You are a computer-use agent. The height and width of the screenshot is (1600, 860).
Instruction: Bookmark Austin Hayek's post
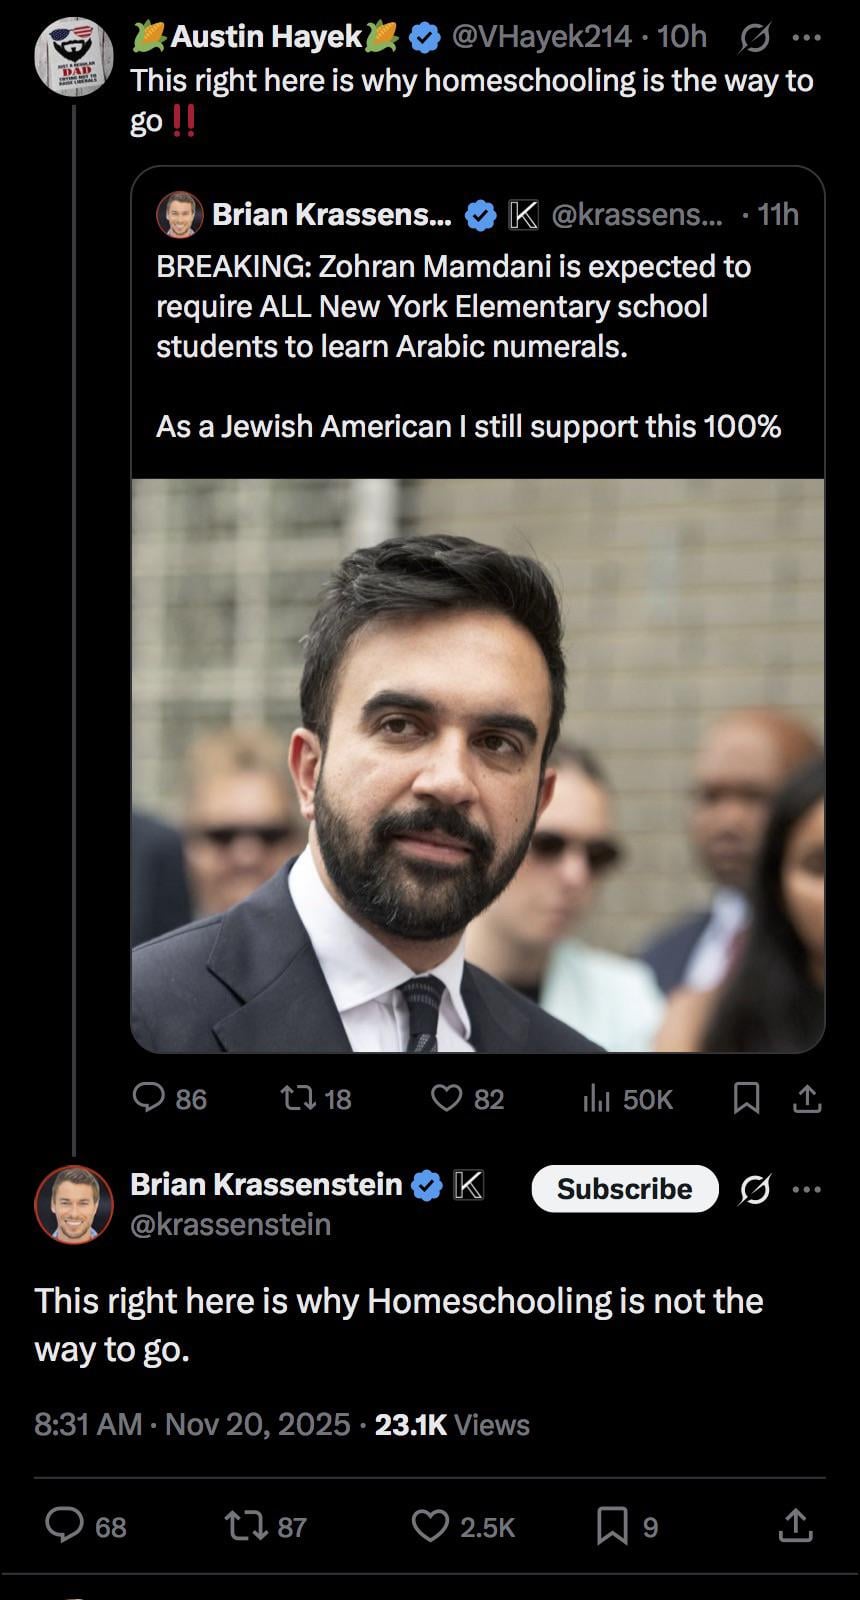pos(746,1098)
